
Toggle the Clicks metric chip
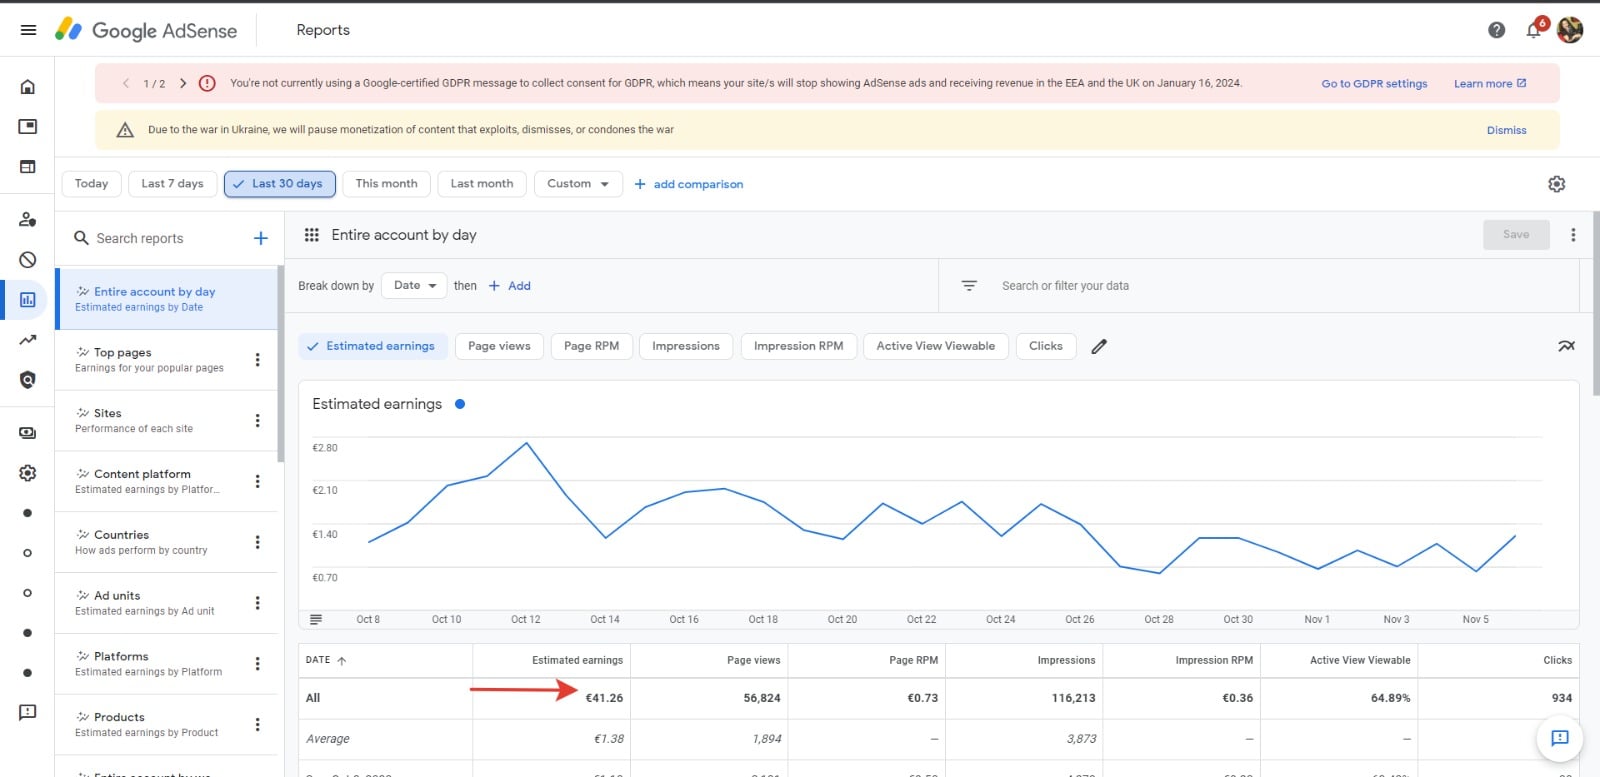point(1046,346)
